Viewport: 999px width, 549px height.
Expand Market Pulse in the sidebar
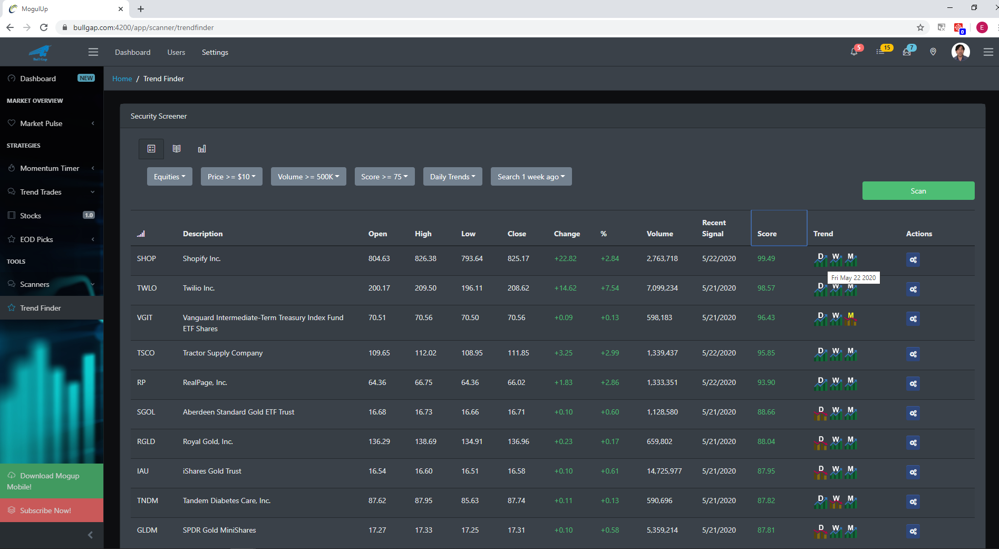[x=52, y=124]
